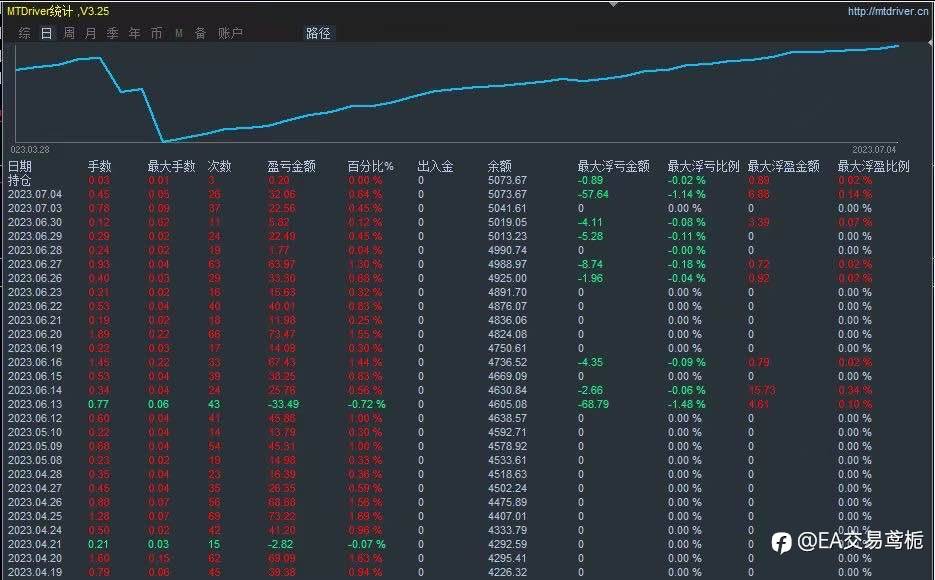This screenshot has height=580, width=935.
Task: Click the -1.14 % floating loss ratio
Action: [686, 194]
